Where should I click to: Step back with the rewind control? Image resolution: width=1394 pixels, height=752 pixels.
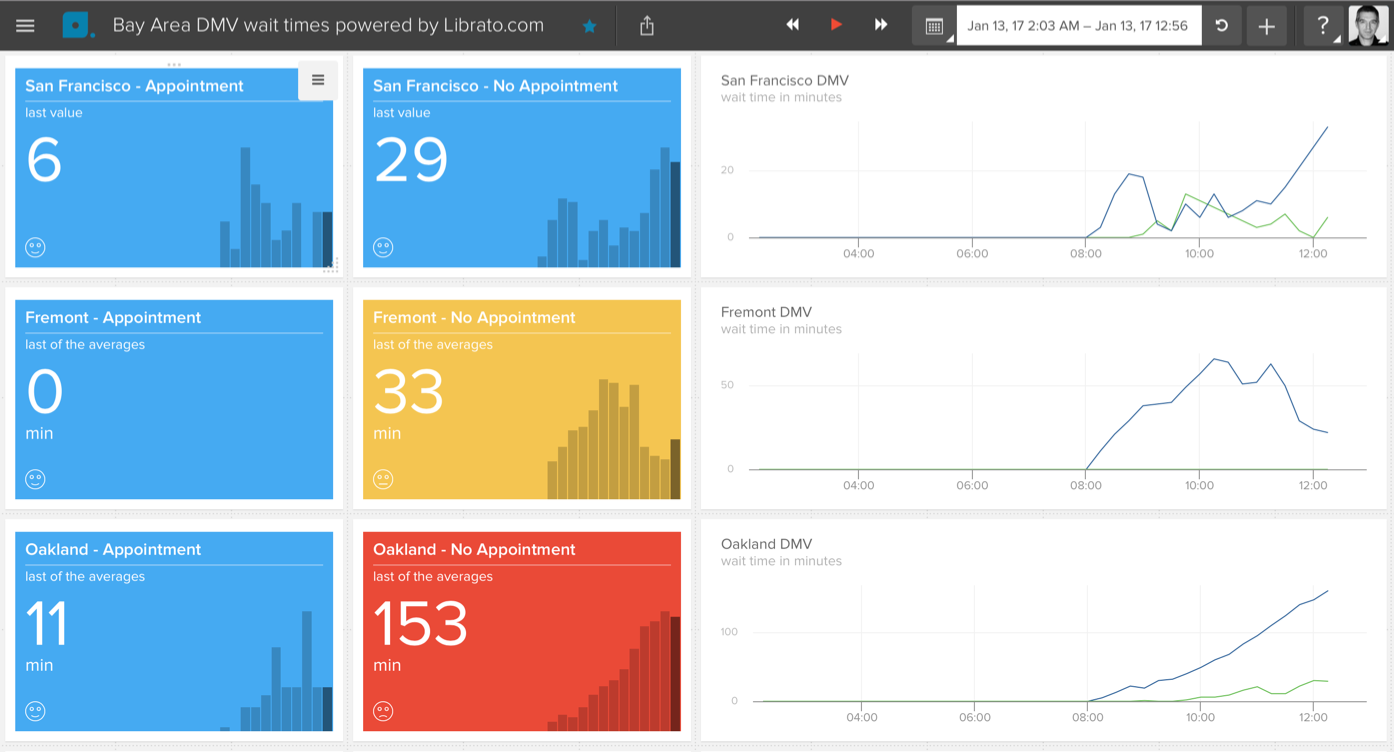(x=792, y=25)
